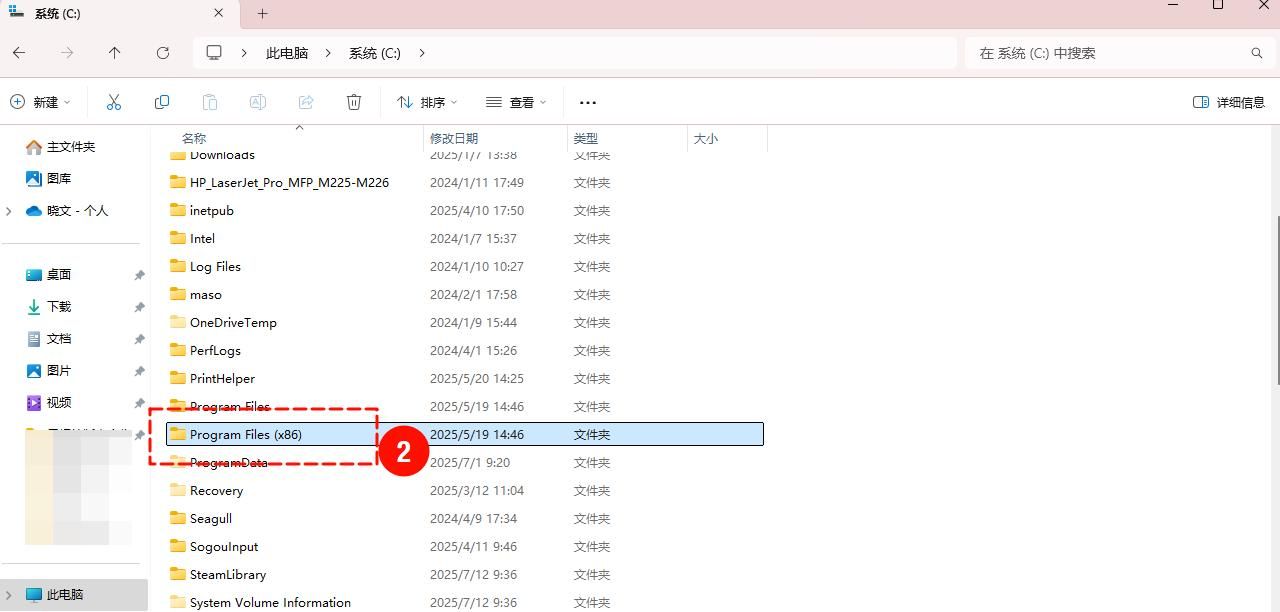1280x612 pixels.
Task: Open the 排序 sort options dropdown
Action: [428, 101]
